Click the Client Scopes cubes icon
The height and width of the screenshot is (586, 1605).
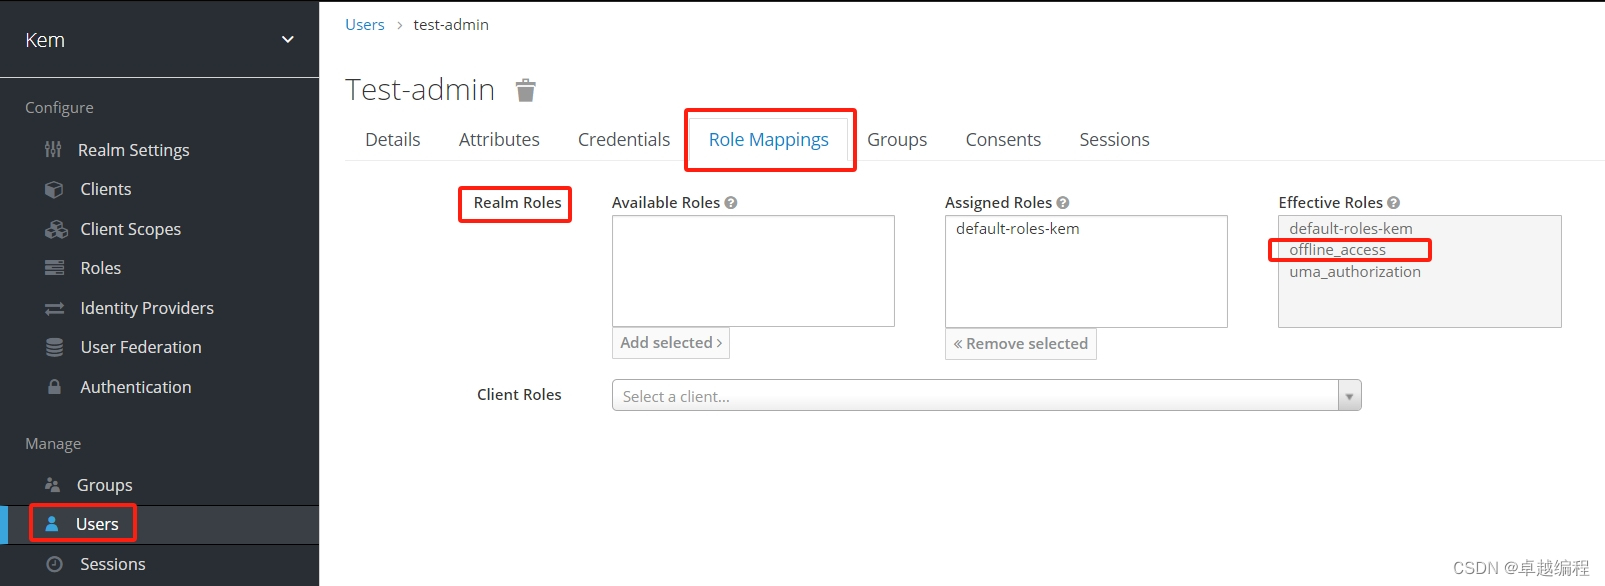coord(56,229)
